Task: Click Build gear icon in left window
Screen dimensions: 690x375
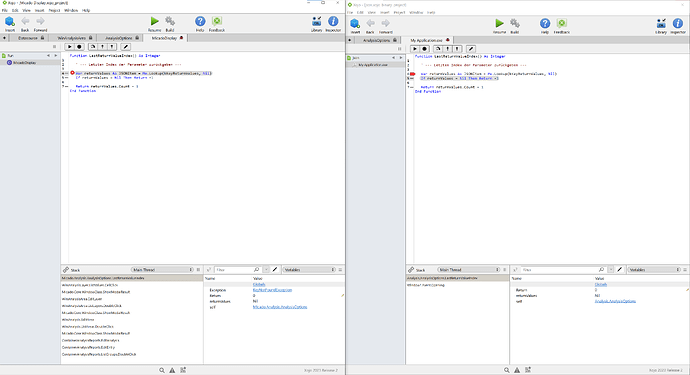Action: [x=170, y=21]
